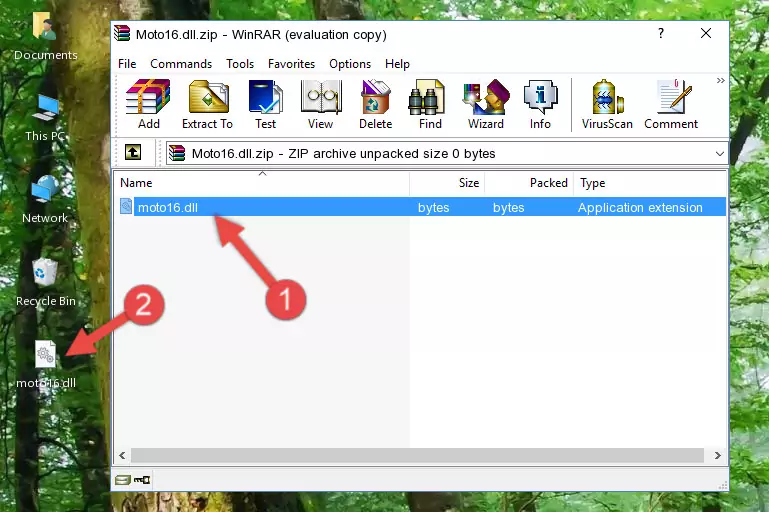Select the Recycle Bin desktop icon

pos(46,282)
